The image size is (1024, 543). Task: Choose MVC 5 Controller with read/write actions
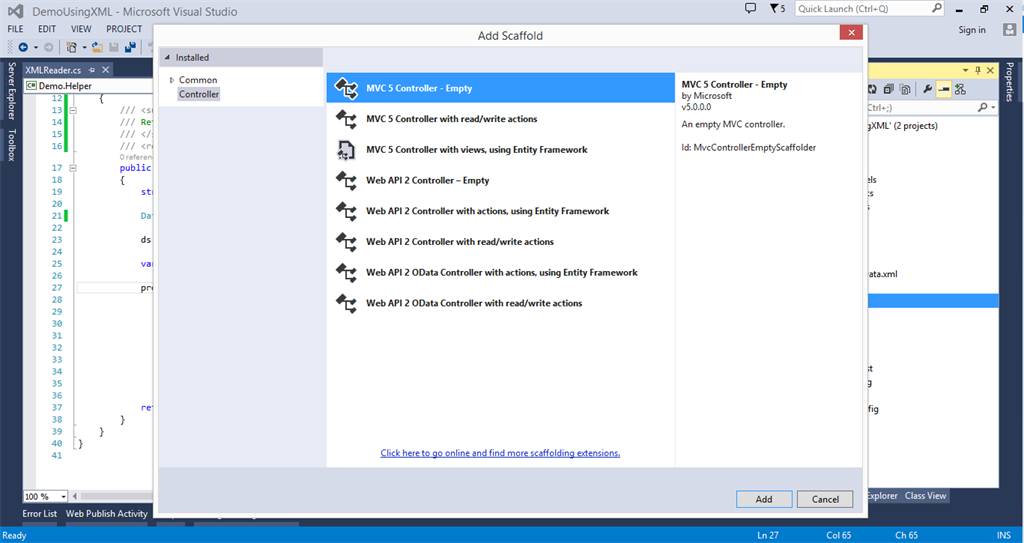(x=500, y=119)
